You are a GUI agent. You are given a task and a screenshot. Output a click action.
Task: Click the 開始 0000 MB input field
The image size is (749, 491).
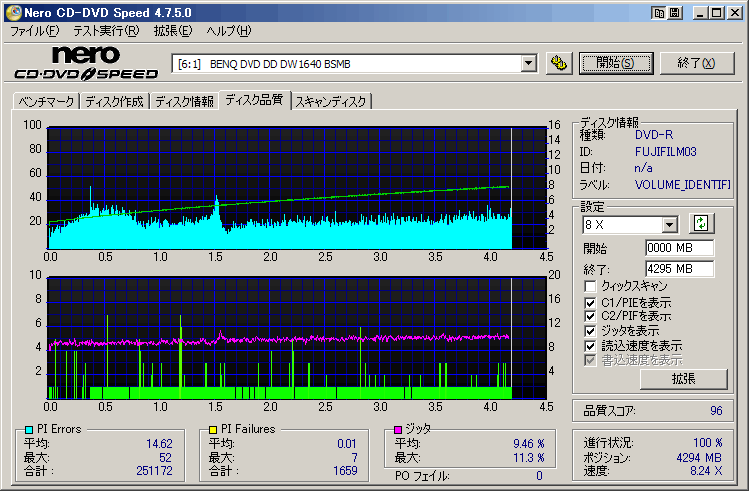(679, 248)
